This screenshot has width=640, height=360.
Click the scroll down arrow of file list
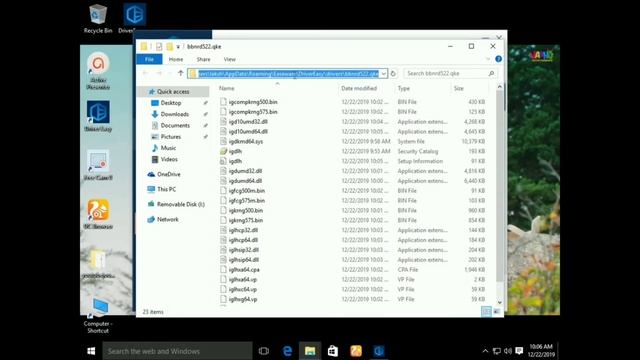(x=500, y=302)
